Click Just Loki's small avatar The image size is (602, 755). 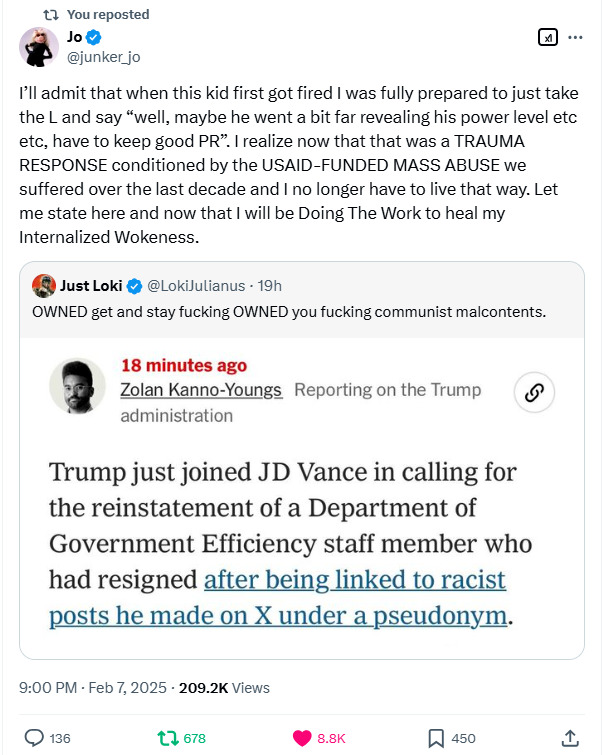point(44,286)
